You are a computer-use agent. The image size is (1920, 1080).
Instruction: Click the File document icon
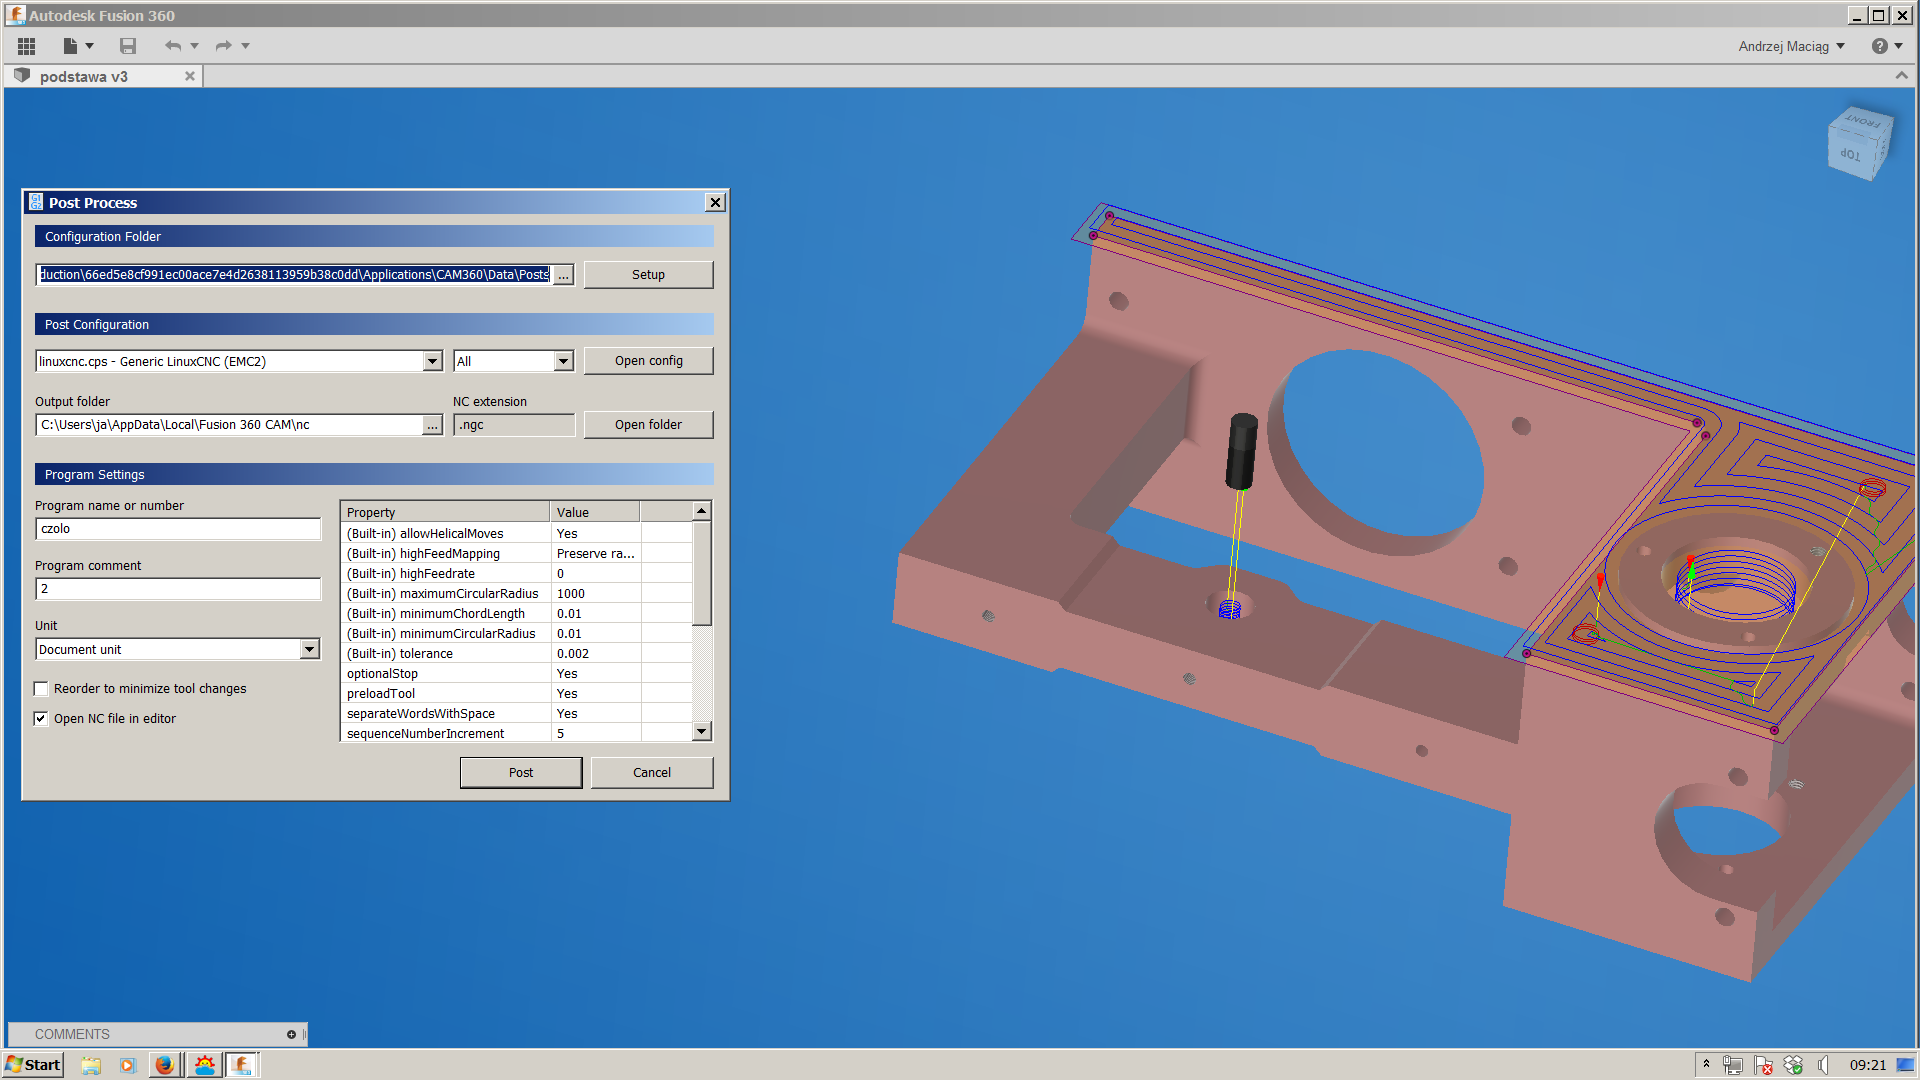pos(70,46)
